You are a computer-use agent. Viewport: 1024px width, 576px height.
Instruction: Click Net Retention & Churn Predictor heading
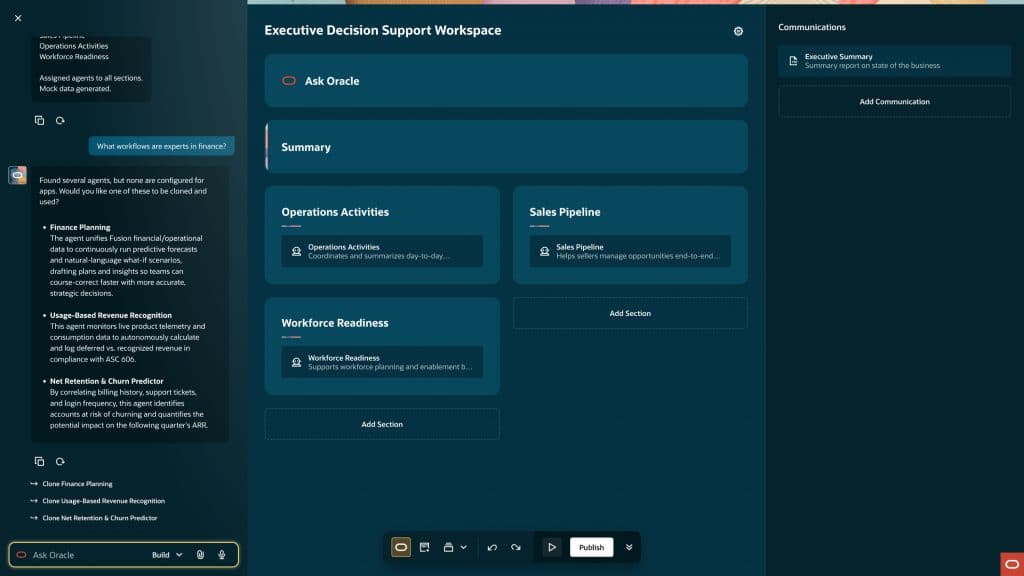point(106,381)
